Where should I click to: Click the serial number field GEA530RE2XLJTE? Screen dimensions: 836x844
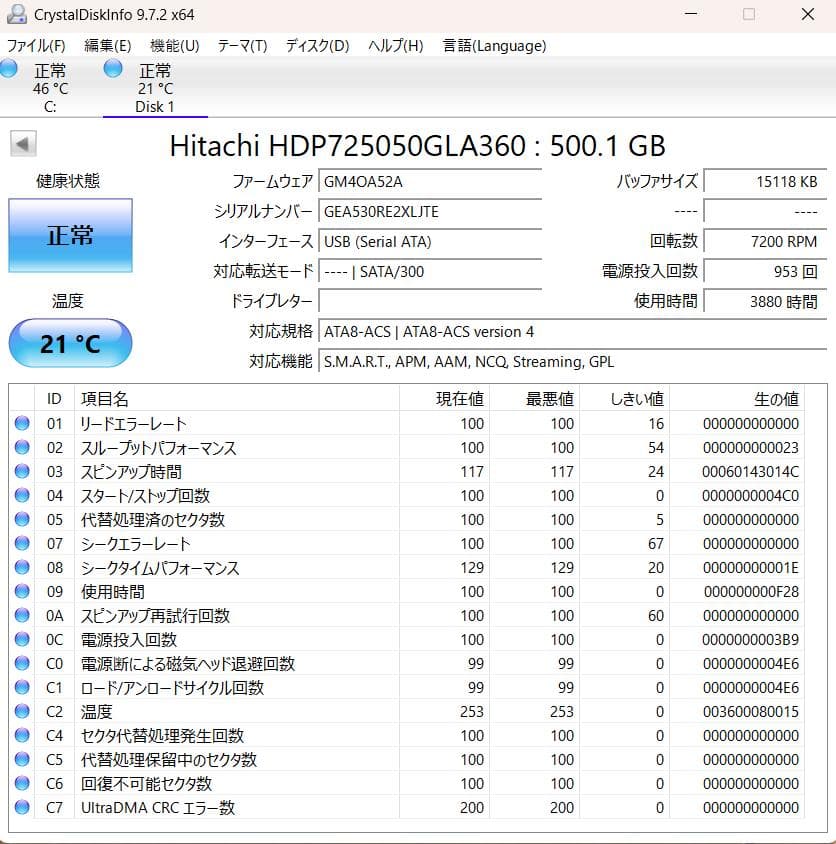pos(430,212)
